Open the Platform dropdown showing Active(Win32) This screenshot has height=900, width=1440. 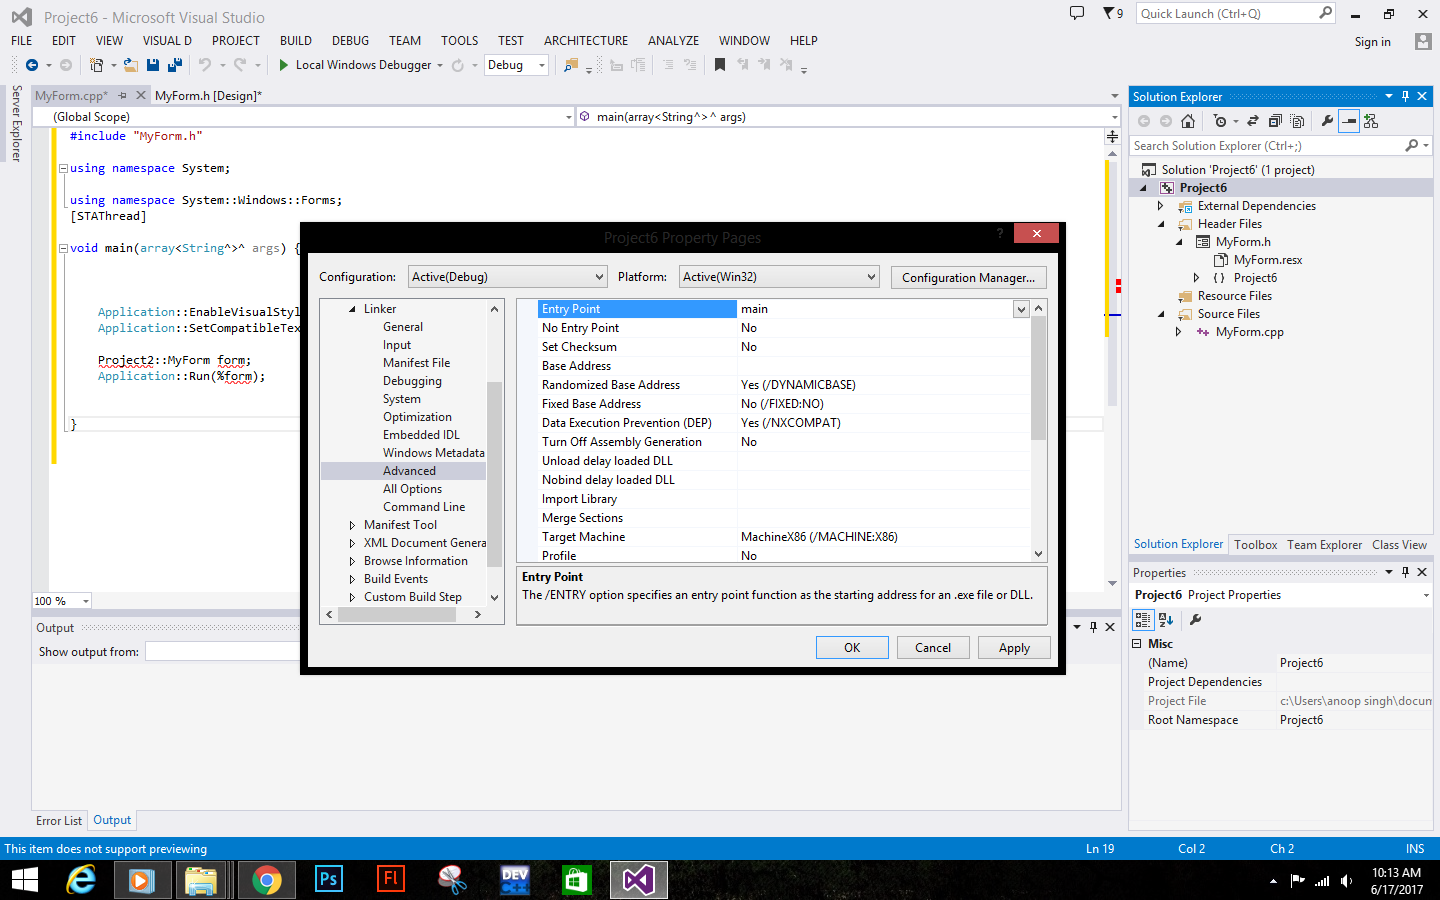tap(779, 276)
